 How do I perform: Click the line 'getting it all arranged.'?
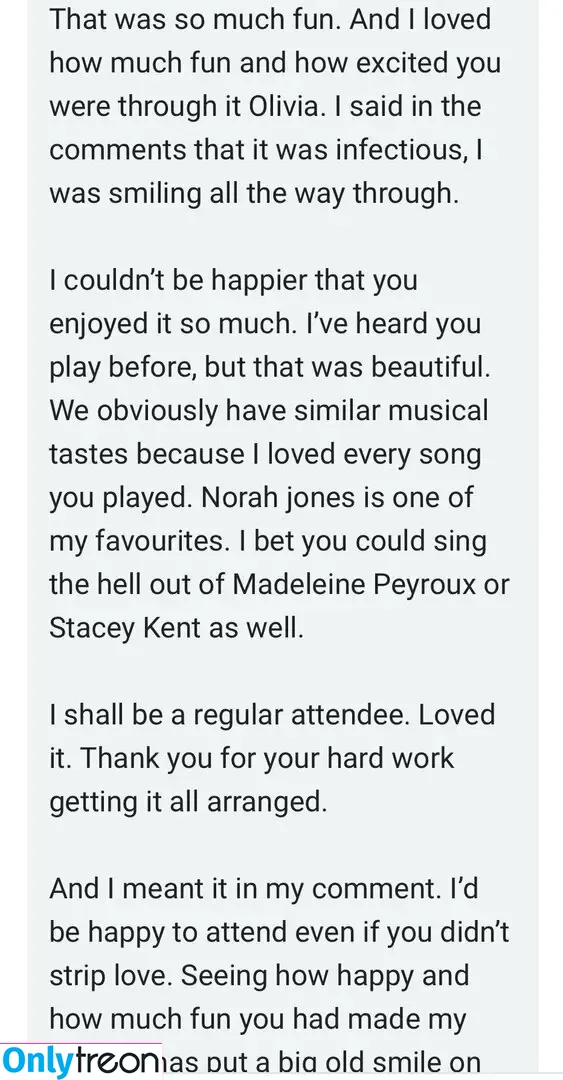(x=188, y=802)
